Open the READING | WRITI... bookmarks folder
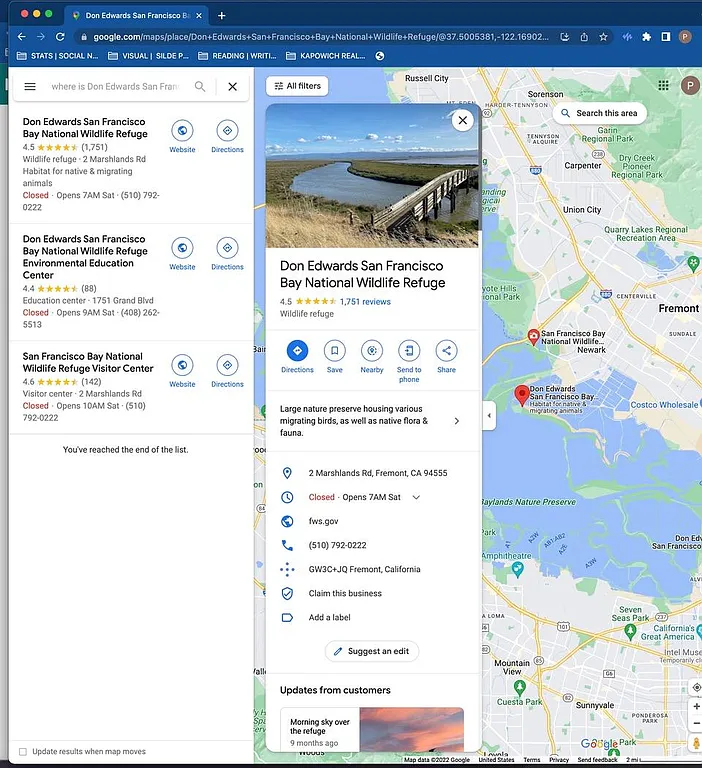The image size is (702, 768). [237, 56]
